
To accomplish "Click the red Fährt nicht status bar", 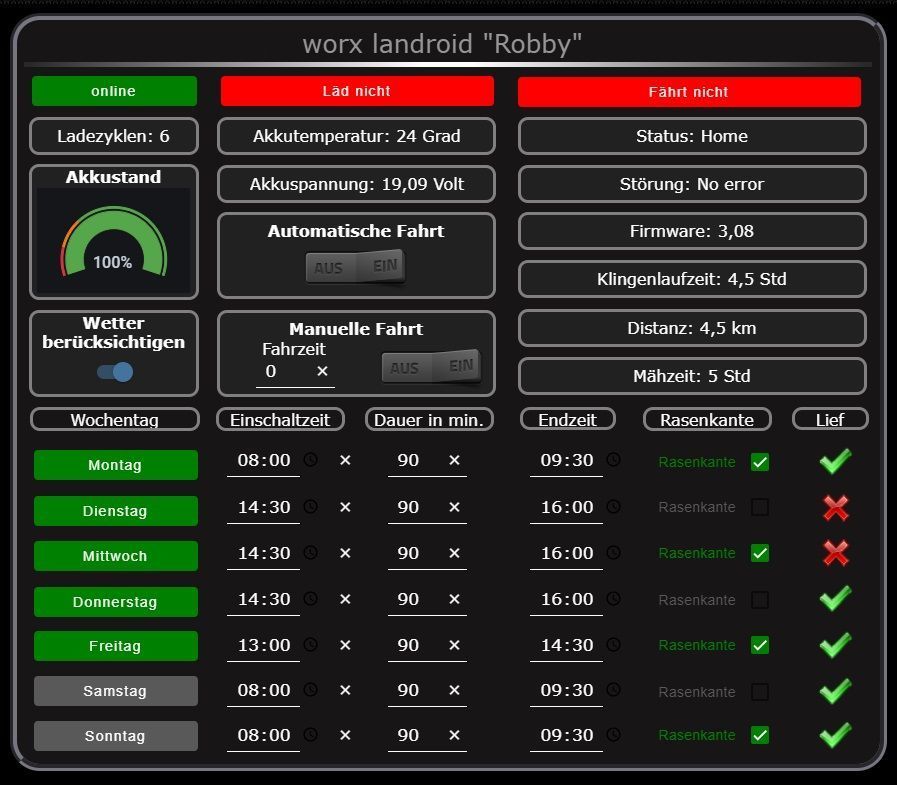I will (689, 92).
